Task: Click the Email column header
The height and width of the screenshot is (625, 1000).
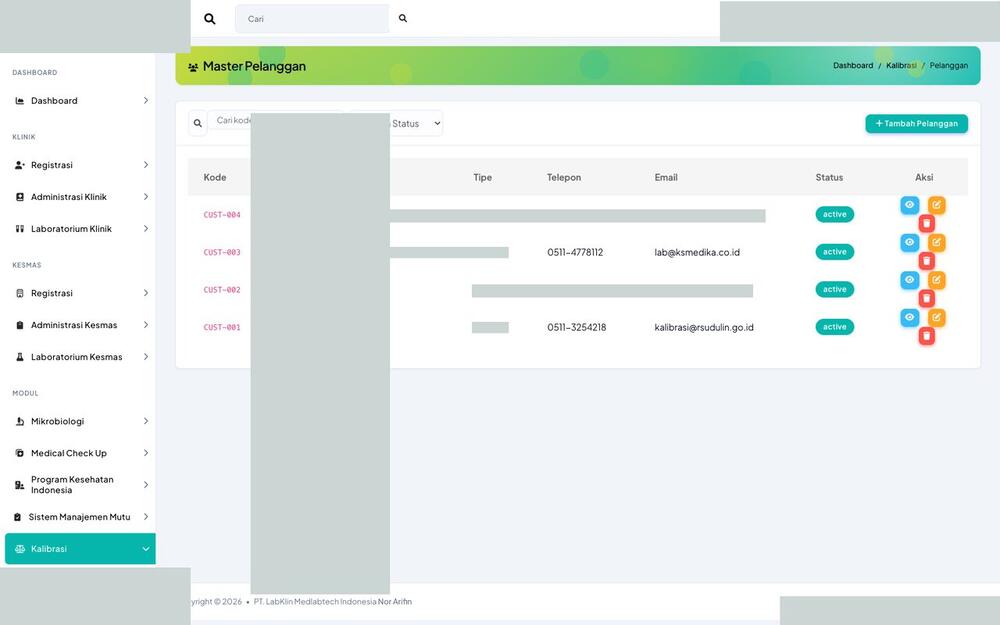Action: click(666, 177)
